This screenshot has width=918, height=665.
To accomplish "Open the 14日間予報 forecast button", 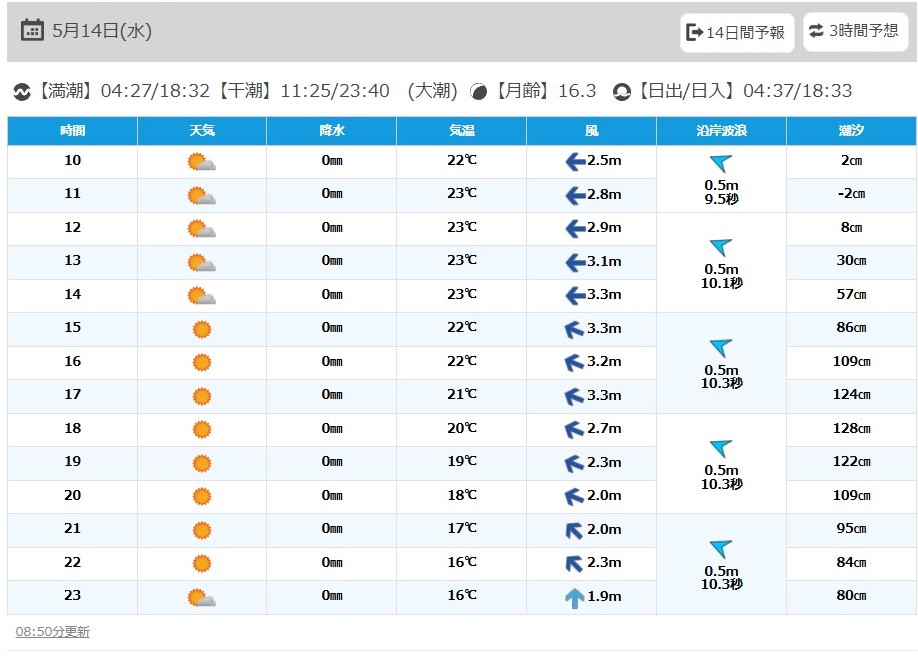I will pos(737,32).
